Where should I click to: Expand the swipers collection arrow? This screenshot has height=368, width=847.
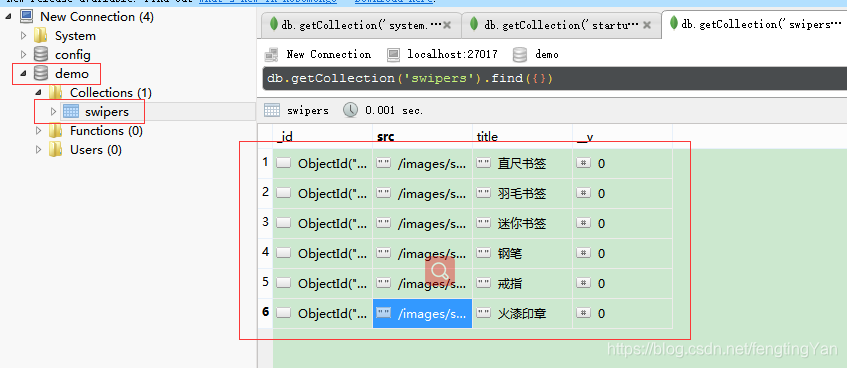pyautogui.click(x=53, y=111)
